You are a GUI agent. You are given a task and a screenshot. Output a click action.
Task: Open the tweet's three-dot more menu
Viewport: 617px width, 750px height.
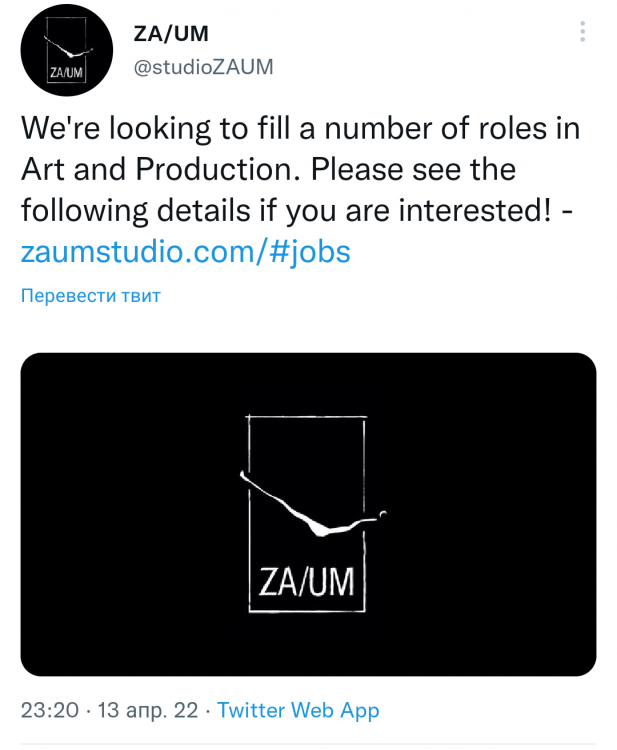582,31
